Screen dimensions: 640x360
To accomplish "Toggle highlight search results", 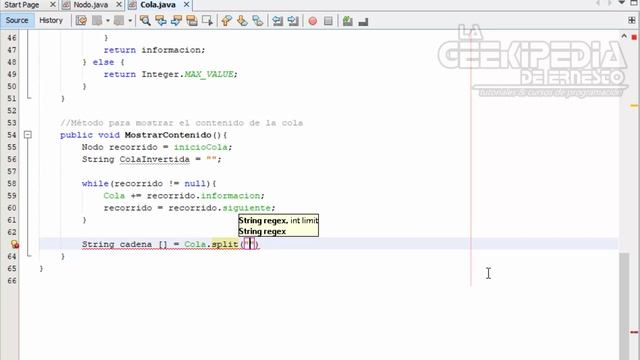I will [x=191, y=20].
